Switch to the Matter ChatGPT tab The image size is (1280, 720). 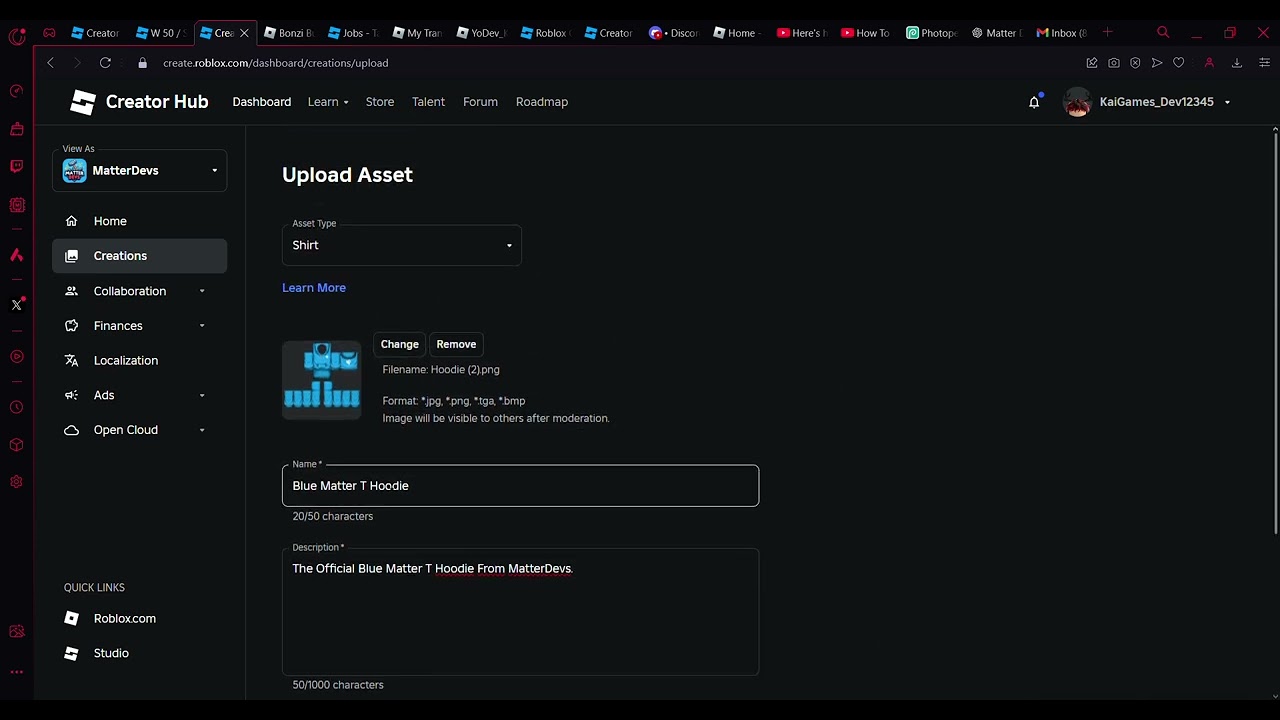(996, 33)
